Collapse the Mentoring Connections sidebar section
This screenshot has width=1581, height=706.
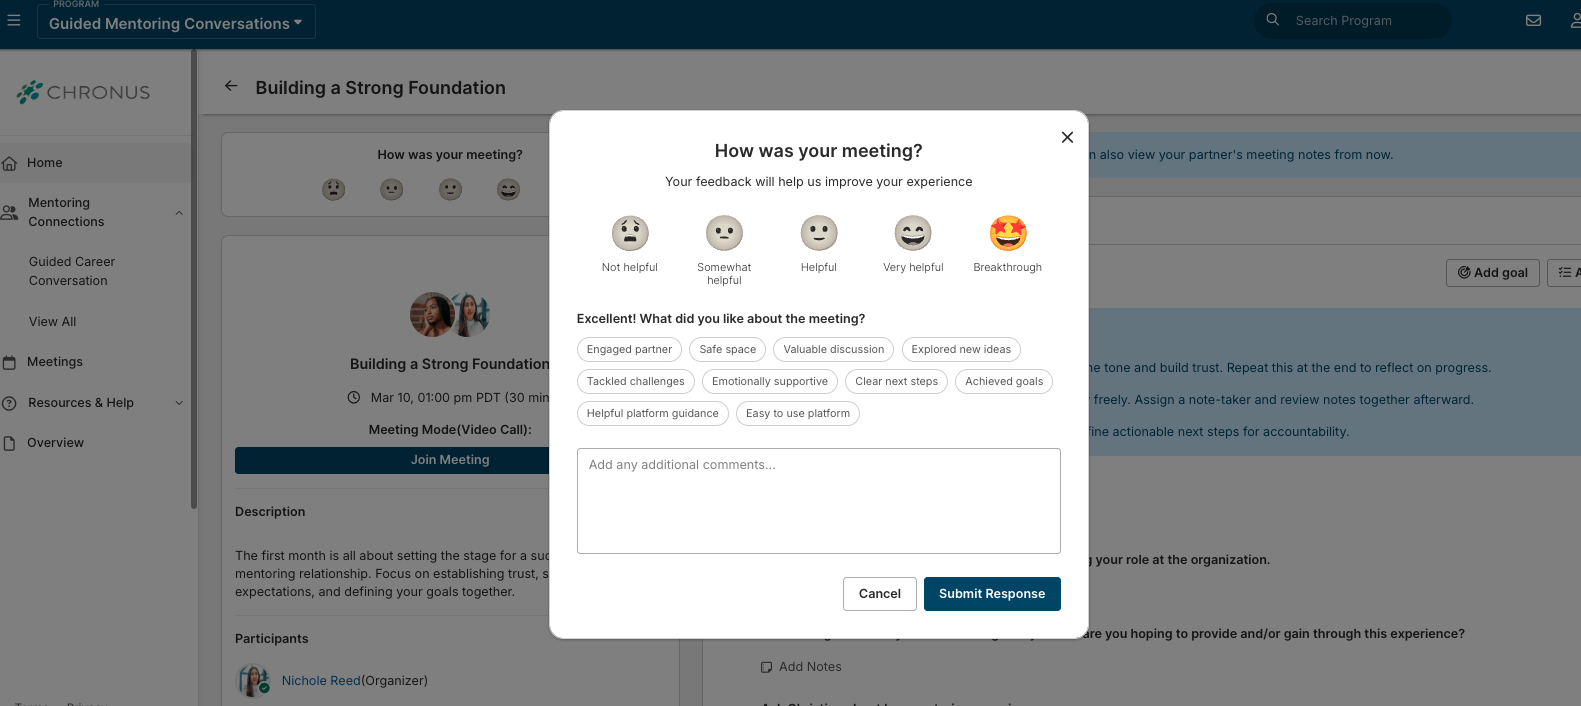pyautogui.click(x=178, y=212)
